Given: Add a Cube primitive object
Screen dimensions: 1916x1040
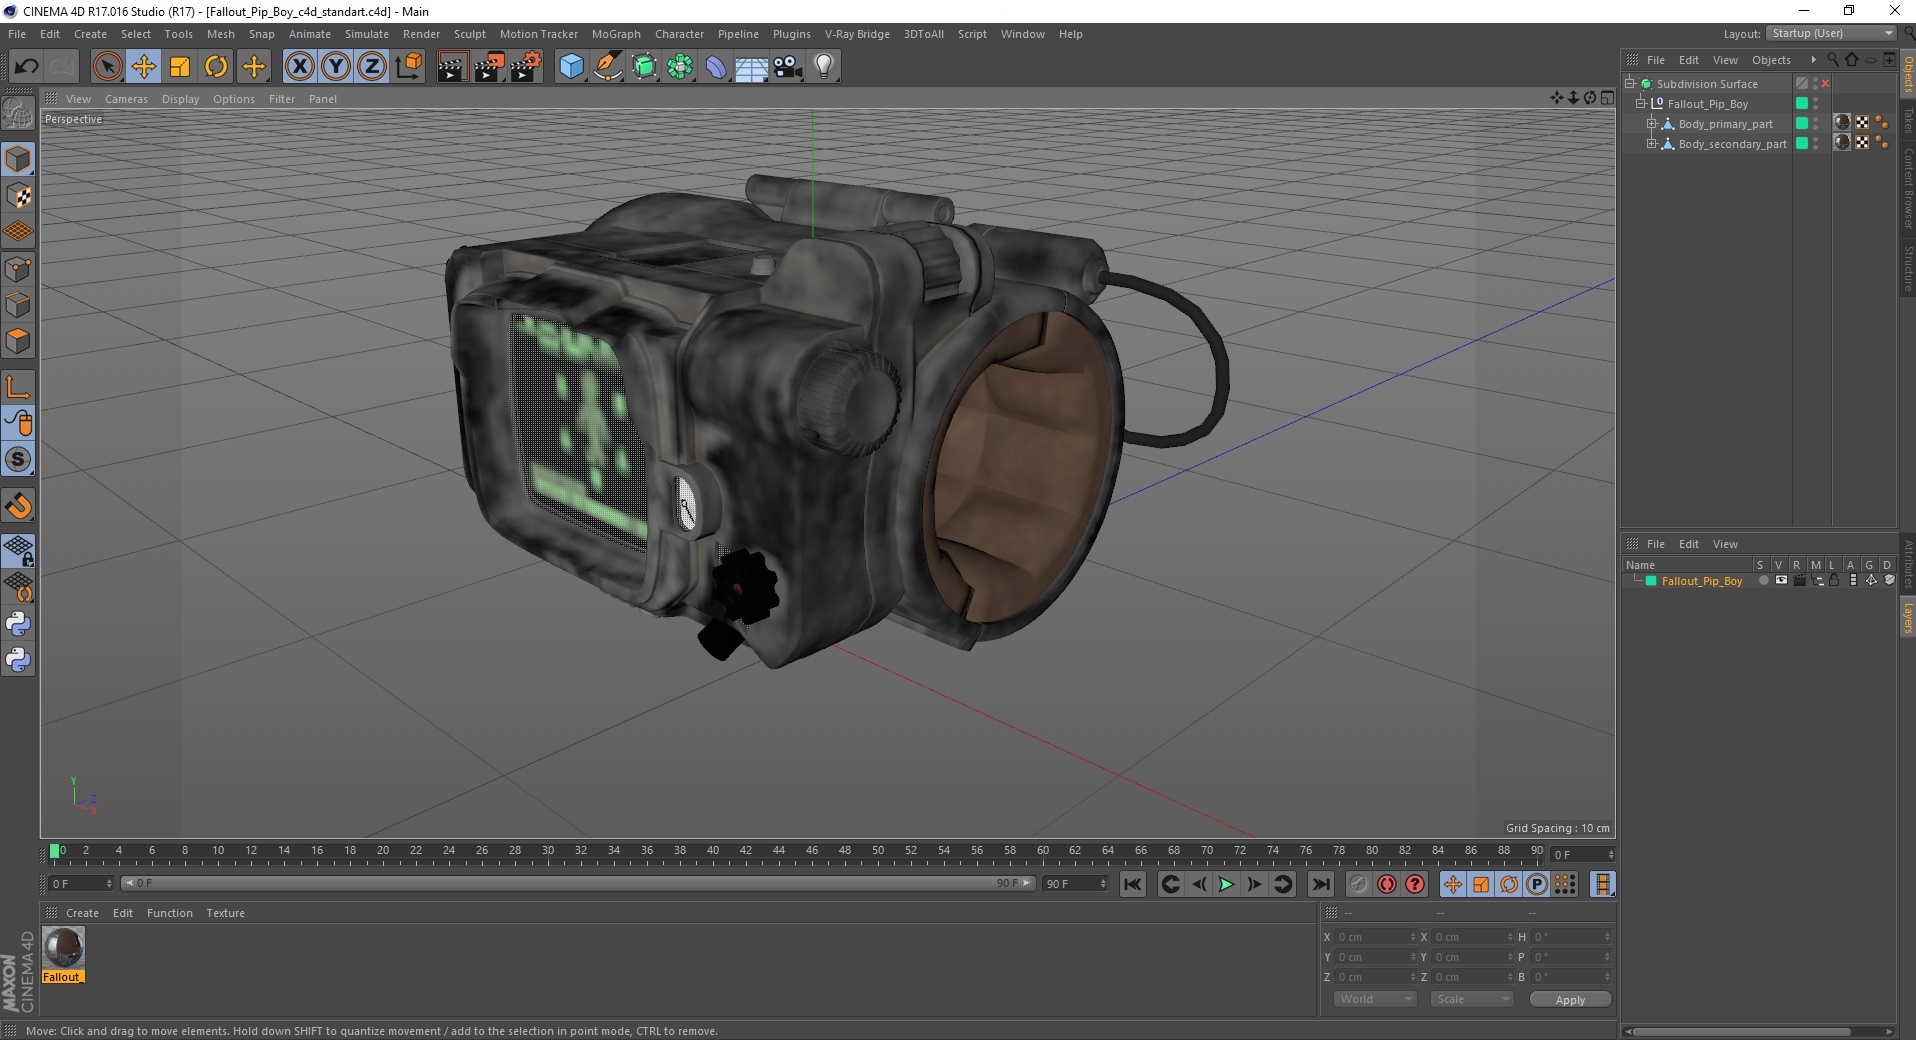Looking at the screenshot, I should pyautogui.click(x=571, y=67).
